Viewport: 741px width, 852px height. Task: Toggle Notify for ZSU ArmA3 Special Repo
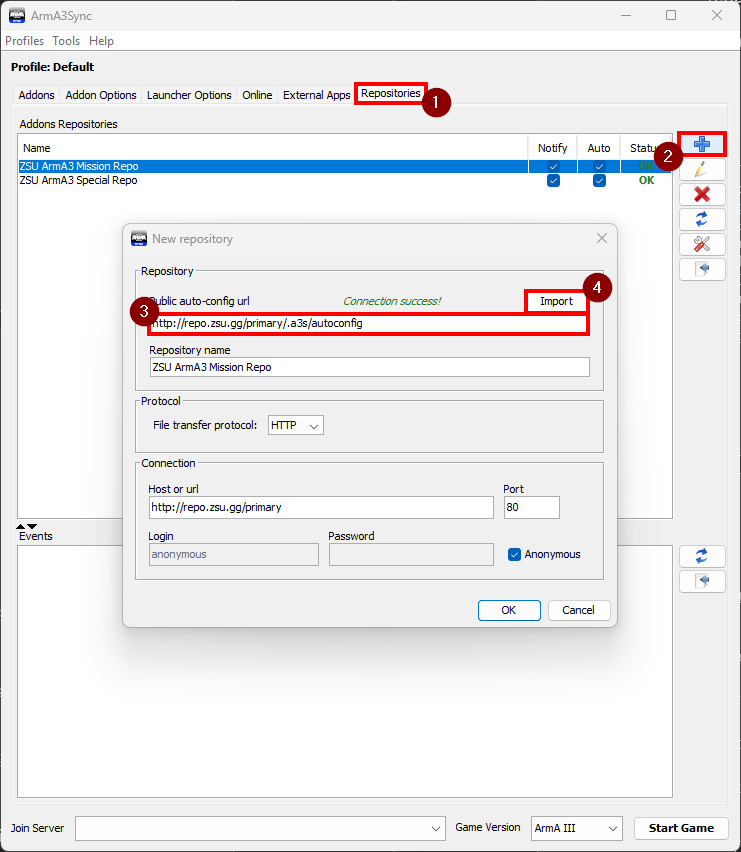(553, 181)
